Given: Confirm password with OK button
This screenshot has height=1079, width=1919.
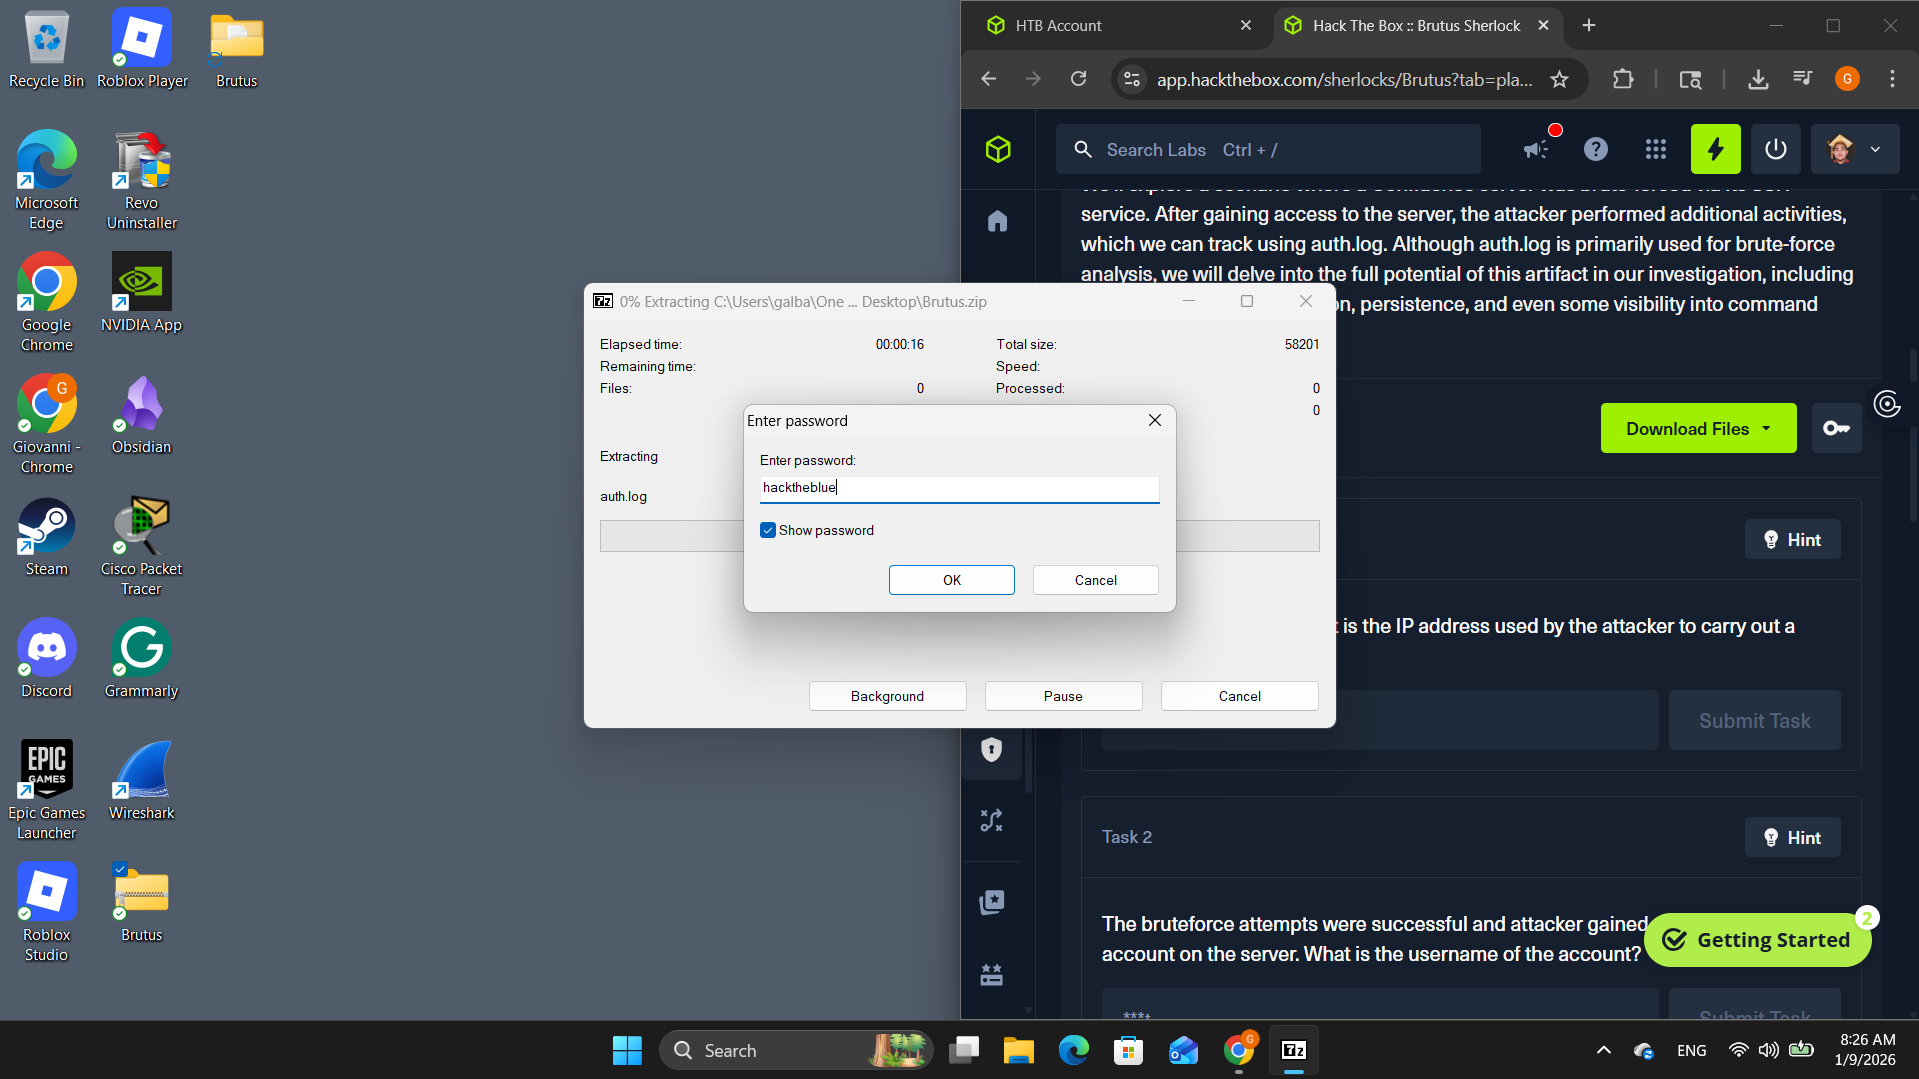Looking at the screenshot, I should click(951, 580).
